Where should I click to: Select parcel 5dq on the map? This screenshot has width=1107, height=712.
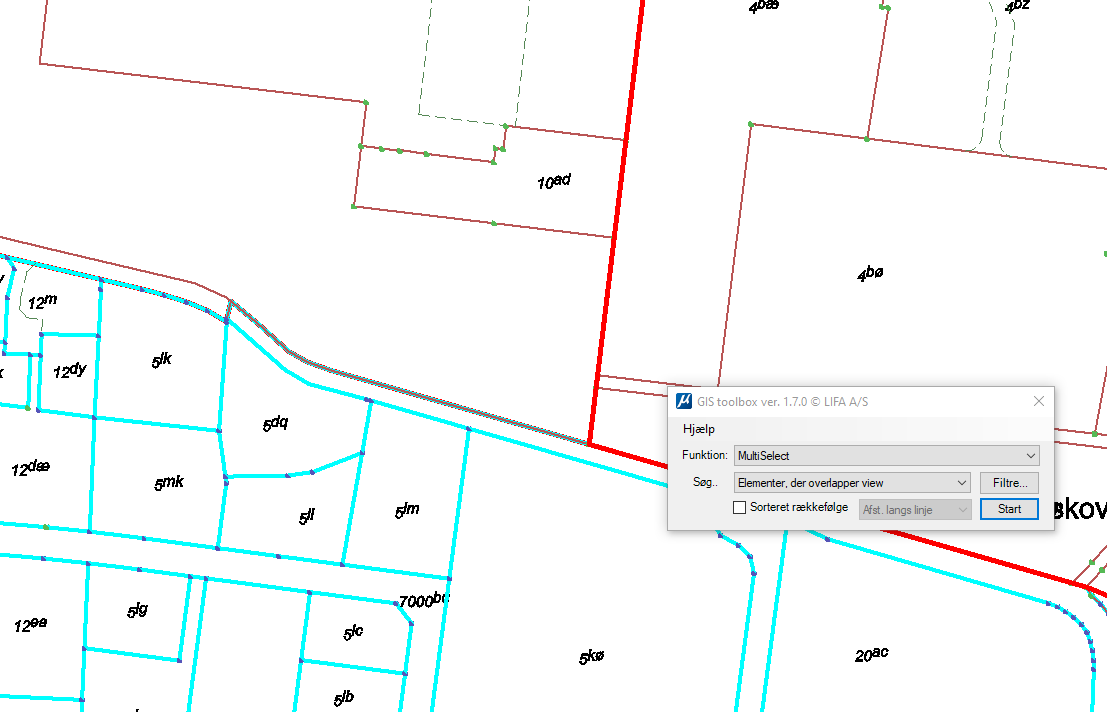pyautogui.click(x=275, y=424)
